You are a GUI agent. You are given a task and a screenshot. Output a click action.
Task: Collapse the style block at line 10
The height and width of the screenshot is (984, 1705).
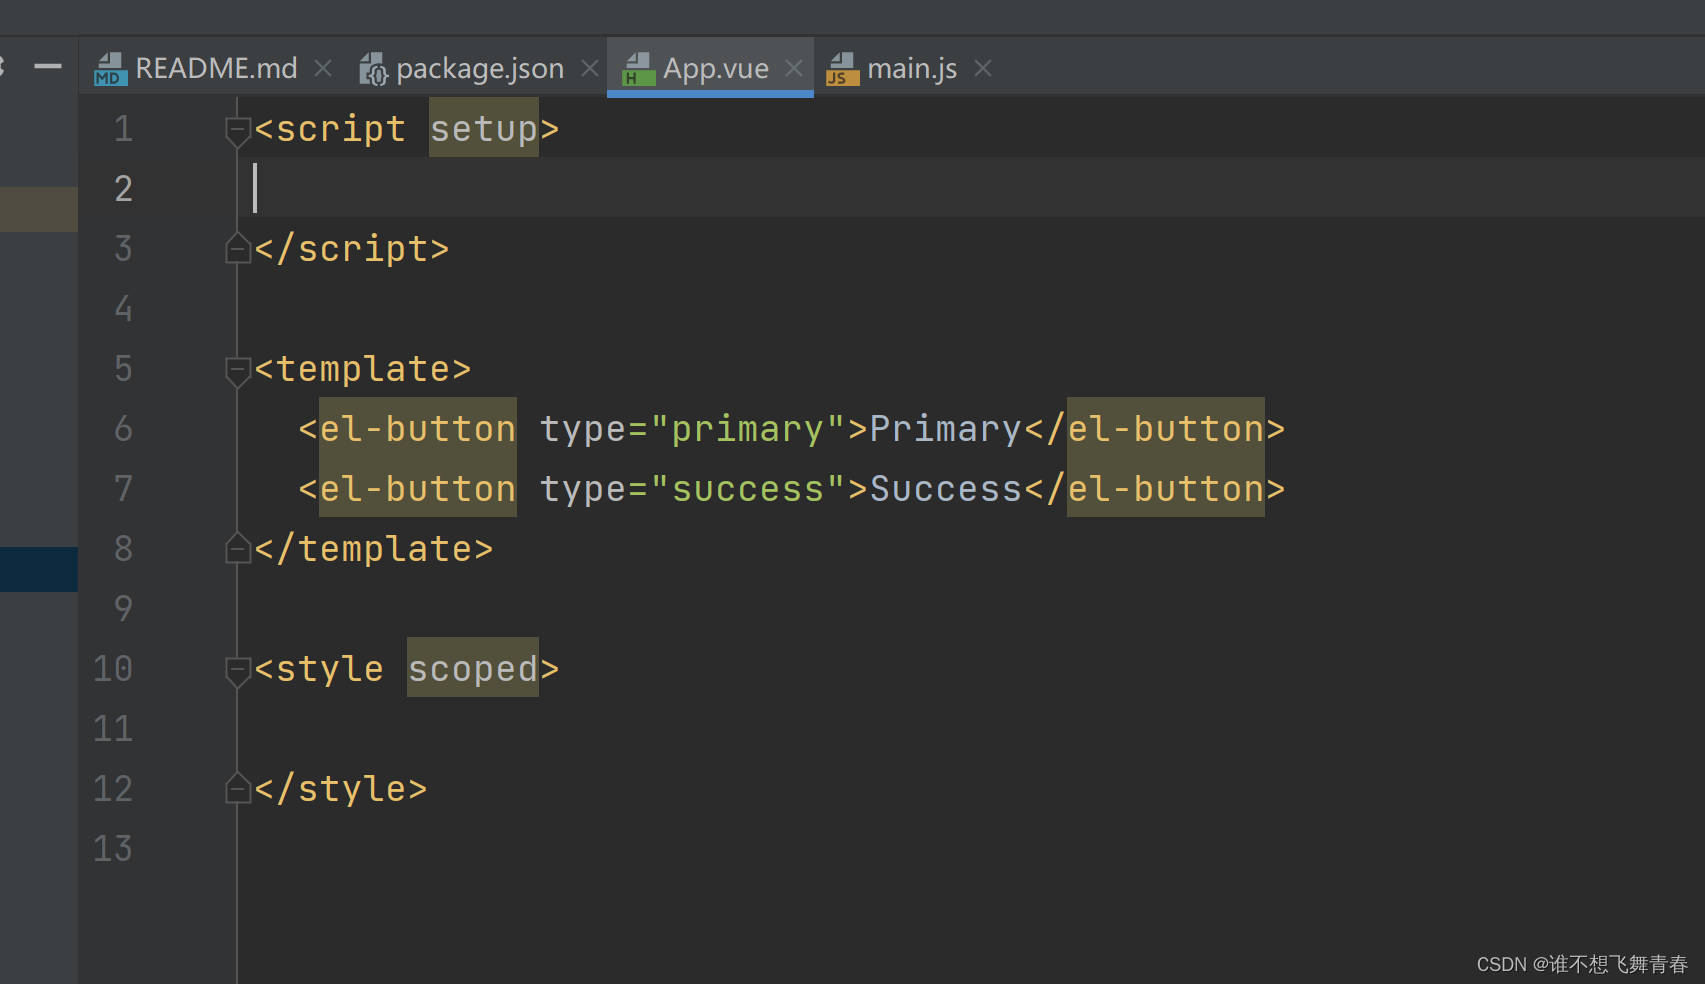(237, 671)
